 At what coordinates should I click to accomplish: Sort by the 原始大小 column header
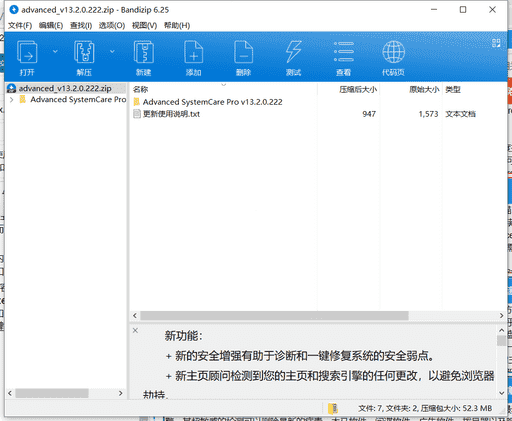pyautogui.click(x=424, y=89)
